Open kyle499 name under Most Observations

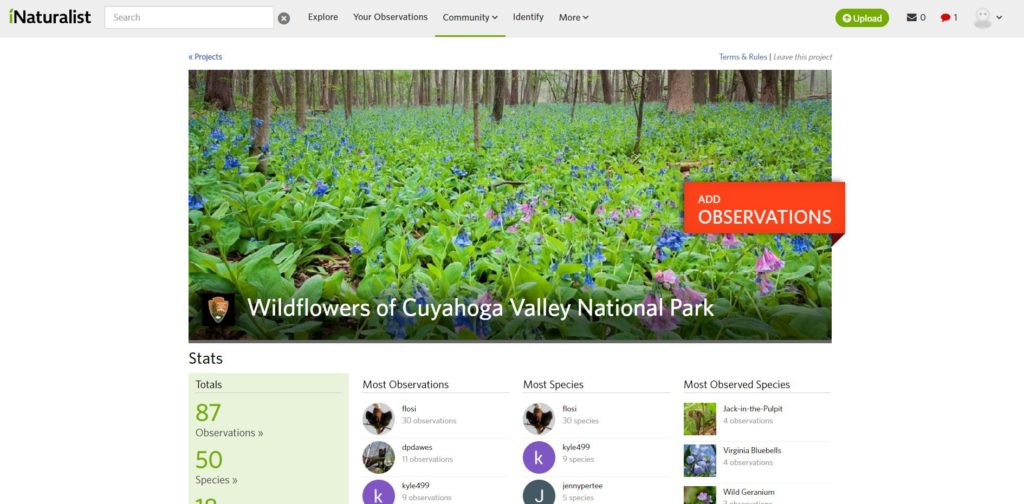[x=415, y=486]
